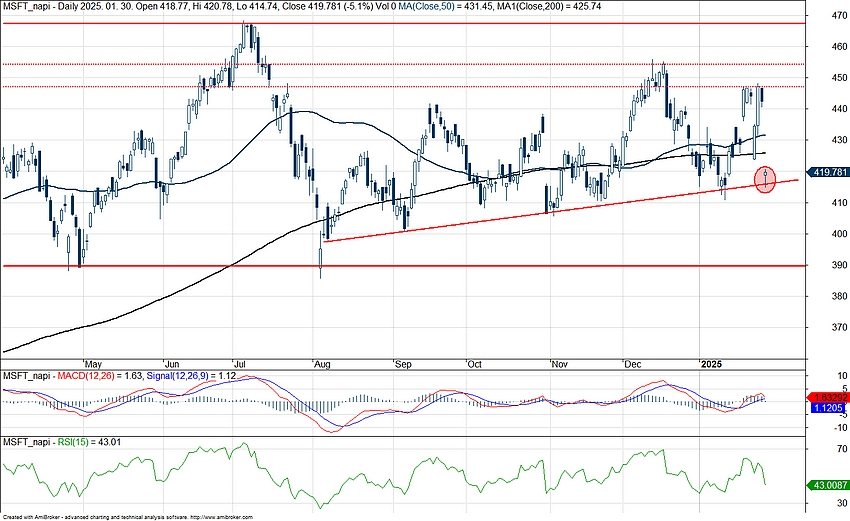Click the Signal(12,26,9) = 1.12 pane label

tap(191, 376)
